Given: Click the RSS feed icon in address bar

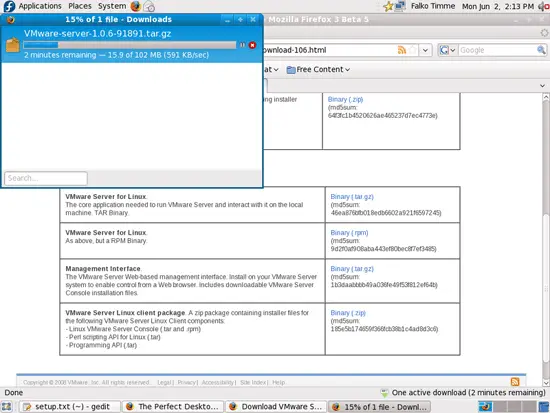Looking at the screenshot, I should coord(402,50).
